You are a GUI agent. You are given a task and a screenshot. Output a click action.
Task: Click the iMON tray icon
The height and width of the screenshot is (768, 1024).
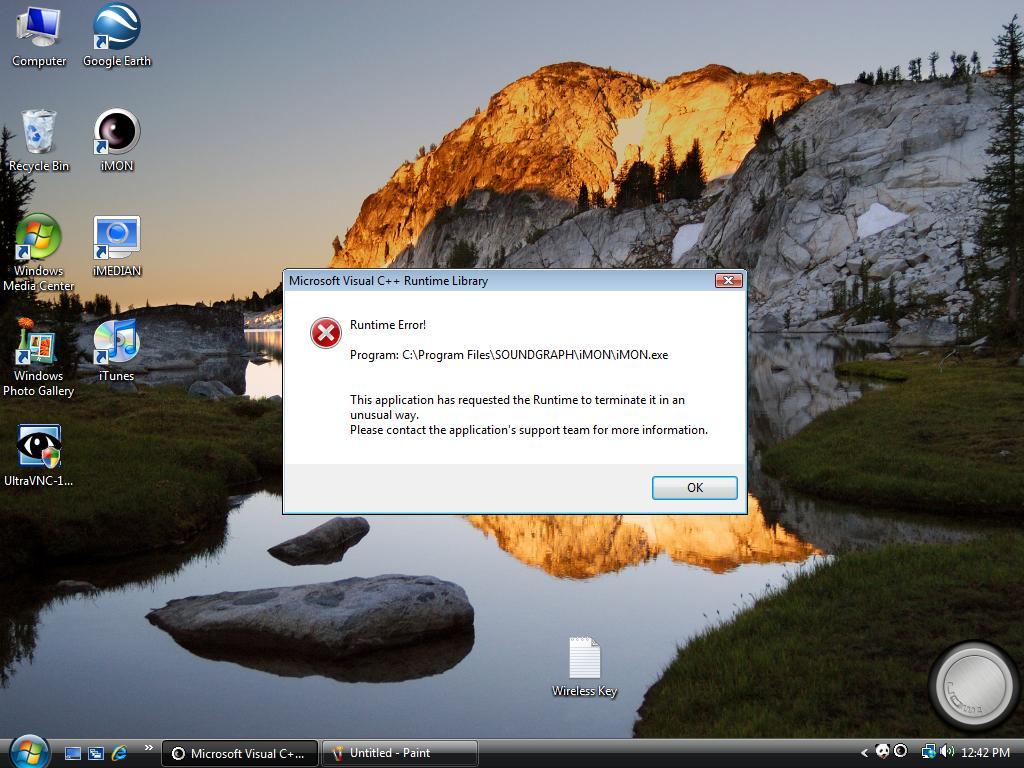pyautogui.click(x=900, y=752)
